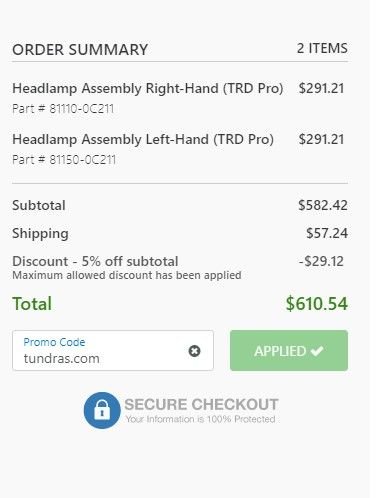Image resolution: width=381 pixels, height=498 pixels.
Task: Select the Headlamp Assembly Right-Hand item
Action: click(147, 88)
